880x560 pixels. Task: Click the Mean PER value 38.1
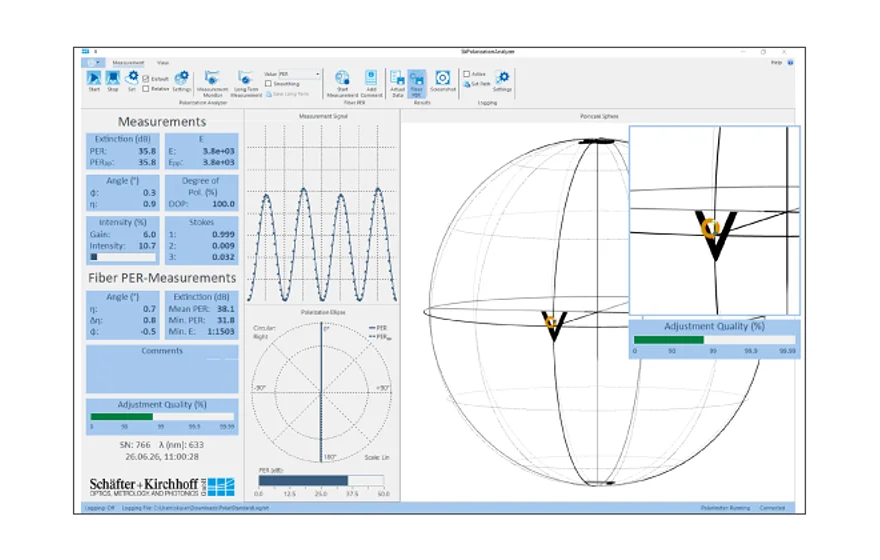pyautogui.click(x=226, y=309)
